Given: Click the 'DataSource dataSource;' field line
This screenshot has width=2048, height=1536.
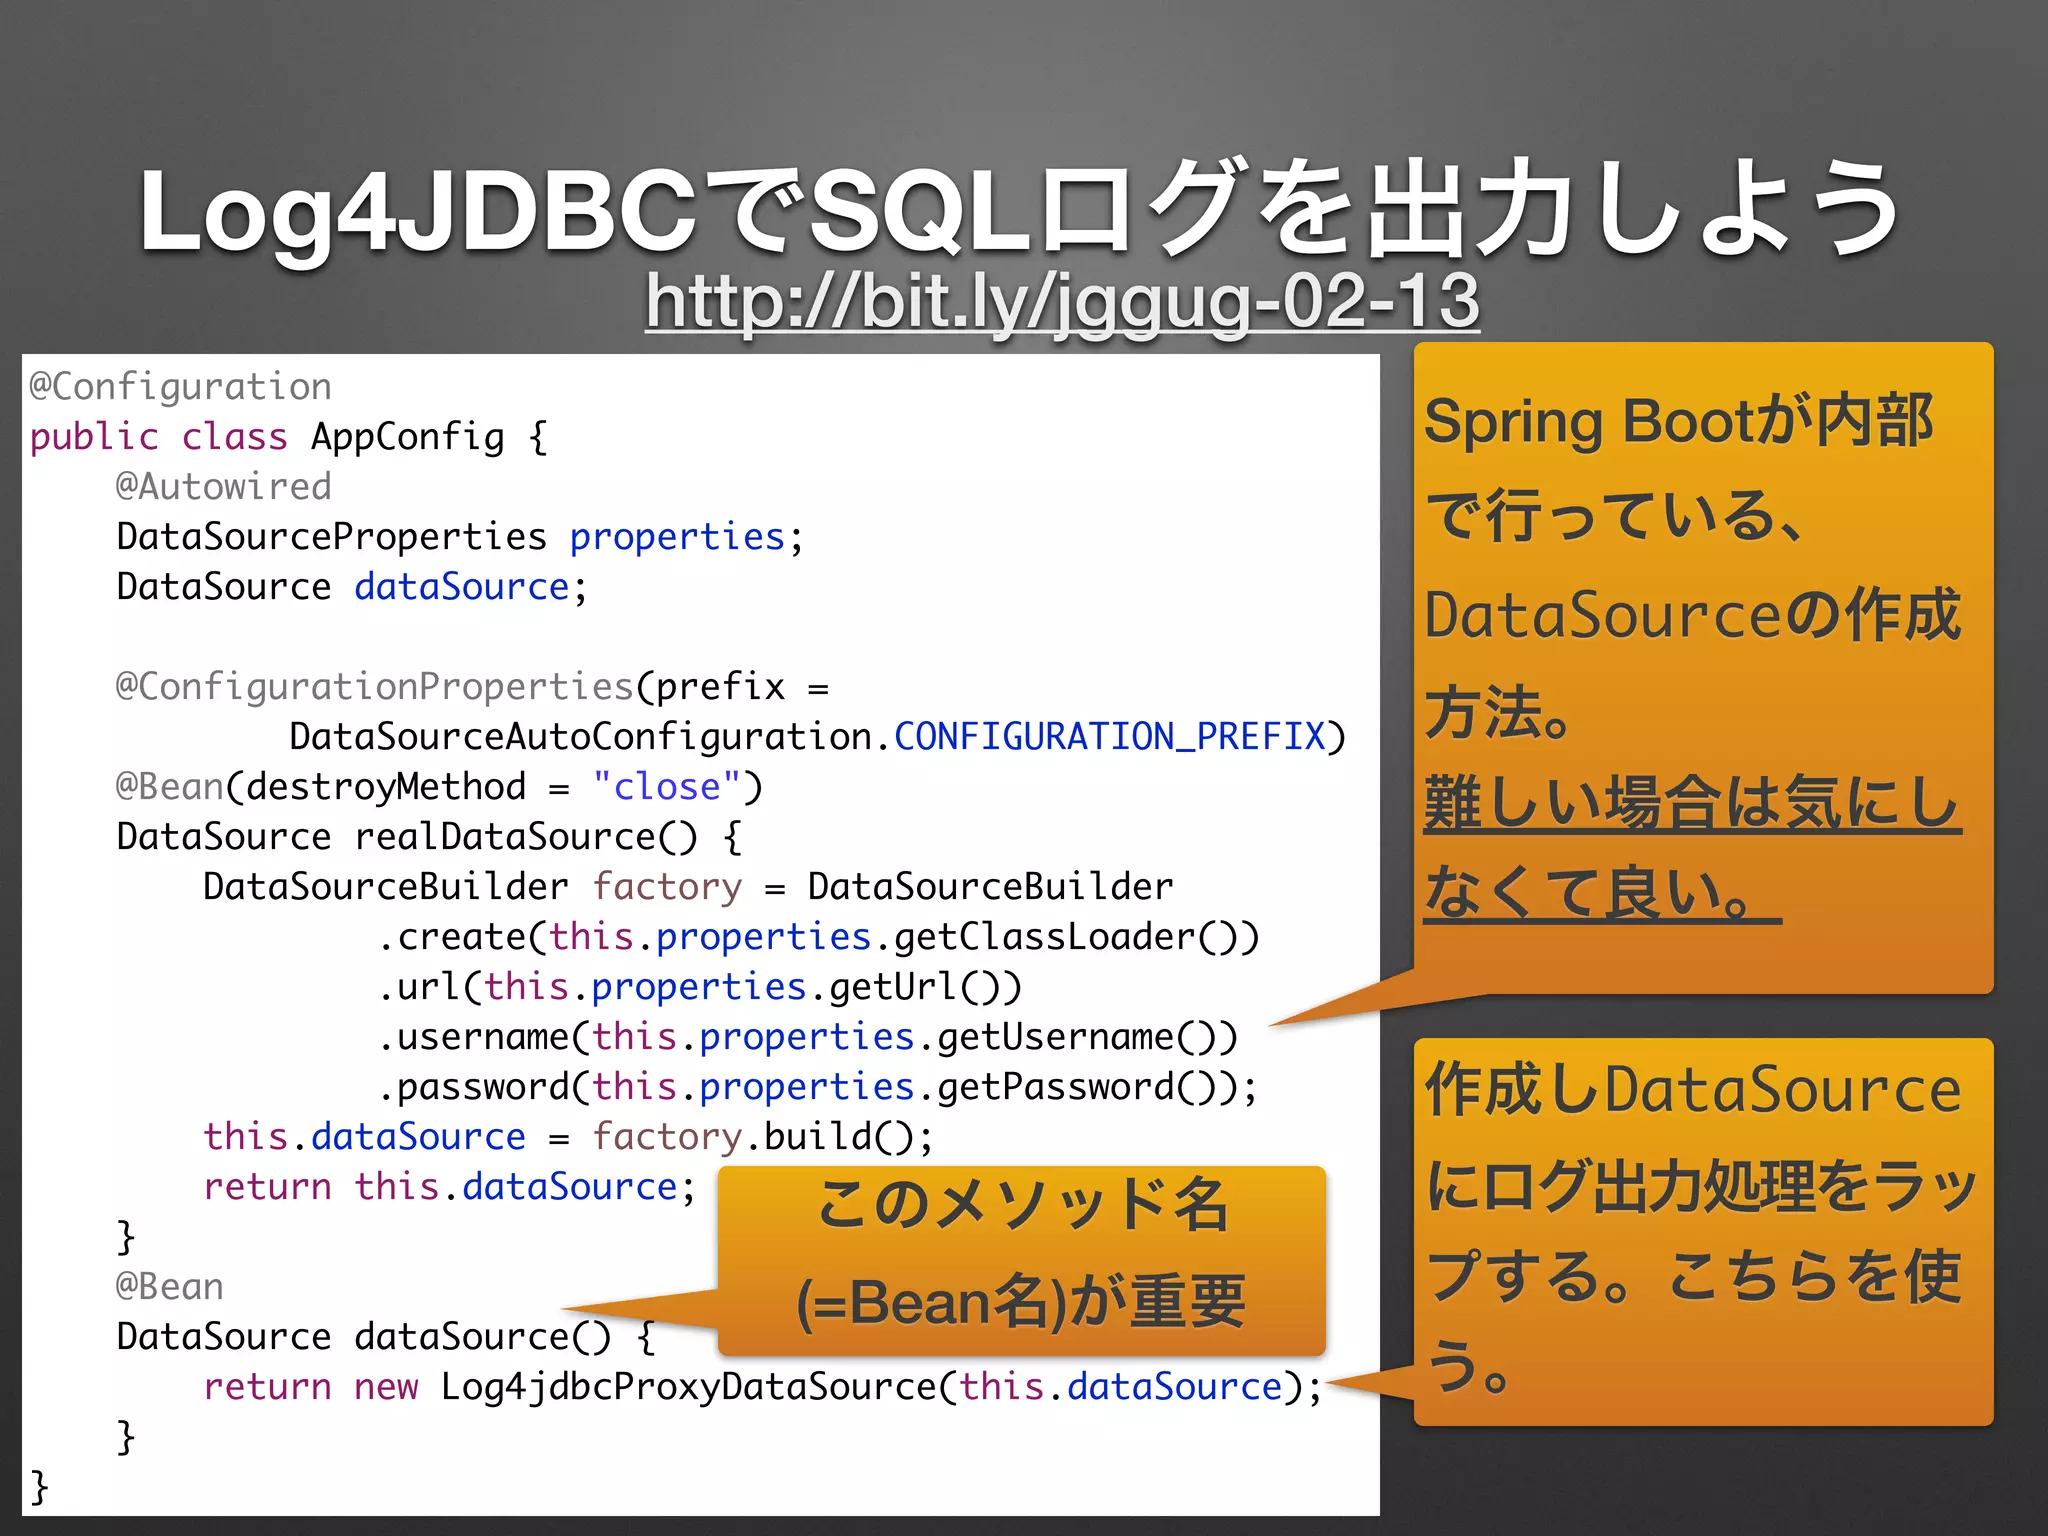Looking at the screenshot, I should click(352, 587).
